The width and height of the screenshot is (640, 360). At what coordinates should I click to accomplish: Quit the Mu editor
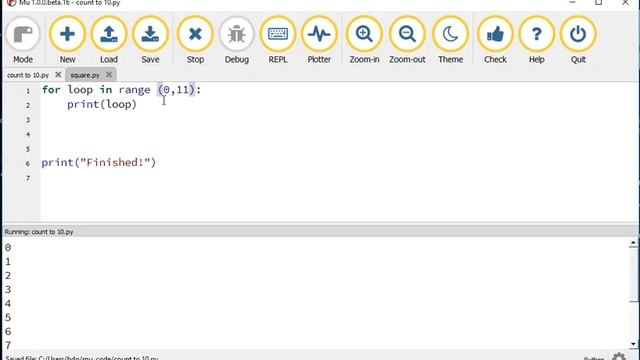pyautogui.click(x=578, y=40)
